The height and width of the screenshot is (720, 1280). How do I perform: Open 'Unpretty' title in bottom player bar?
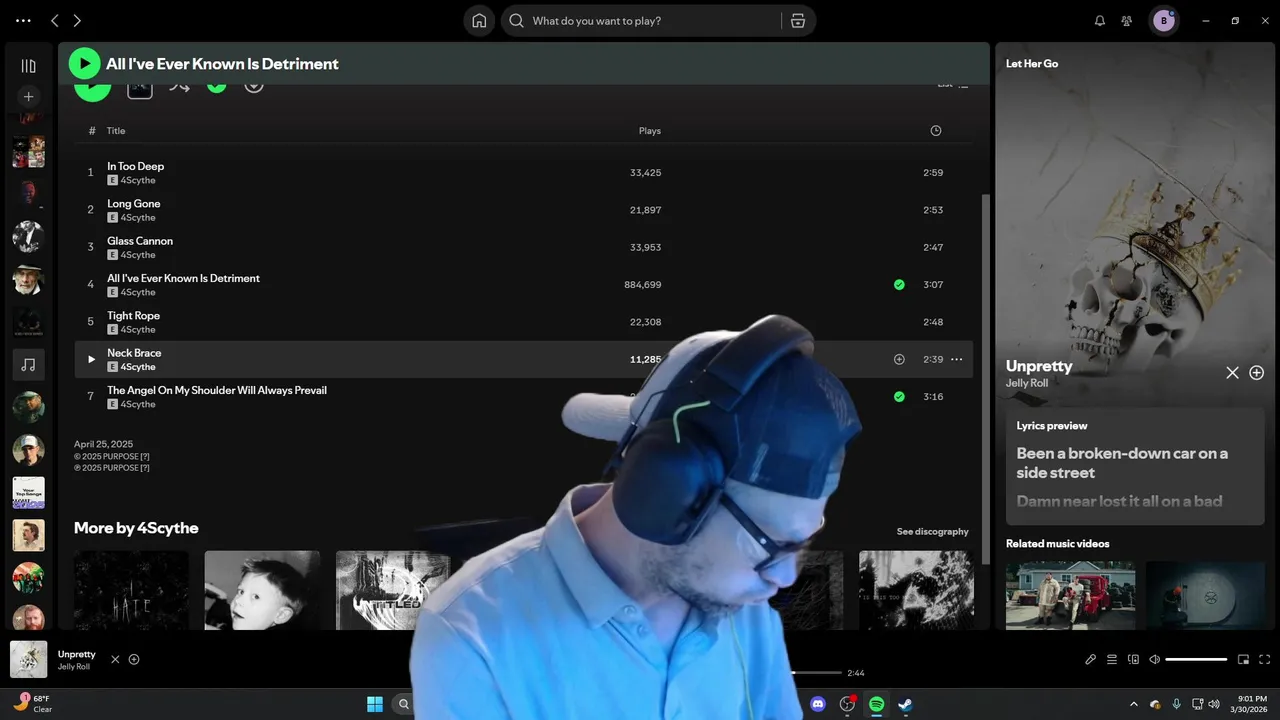(77, 654)
